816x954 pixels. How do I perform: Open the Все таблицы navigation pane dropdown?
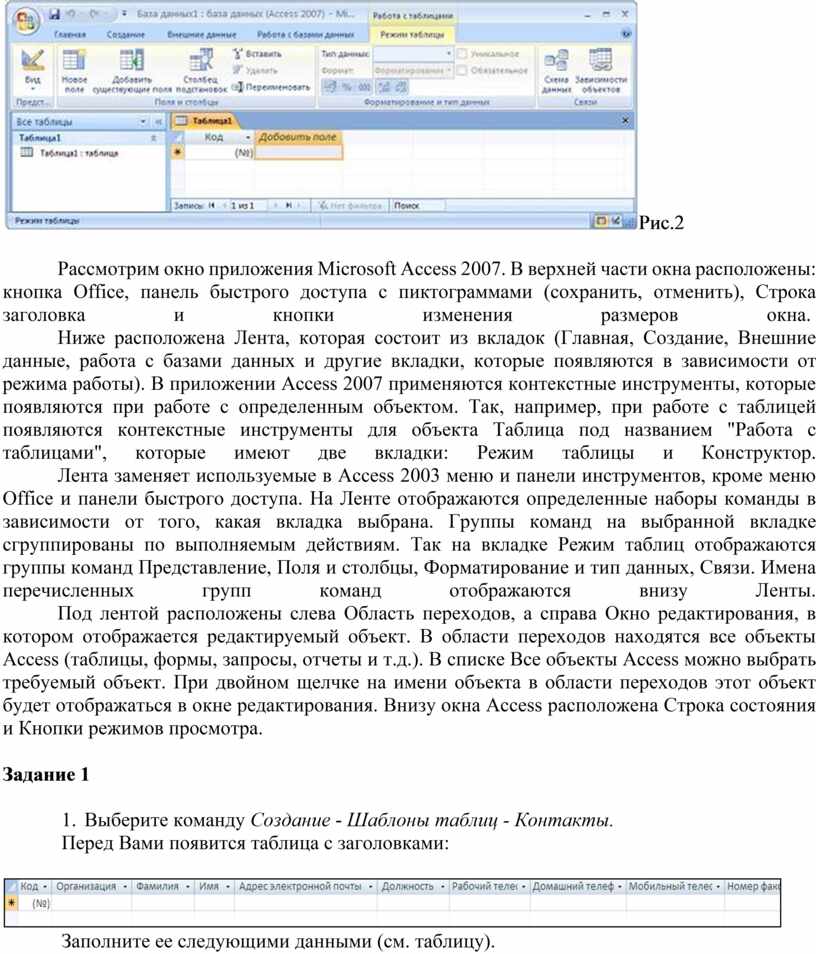pos(143,122)
